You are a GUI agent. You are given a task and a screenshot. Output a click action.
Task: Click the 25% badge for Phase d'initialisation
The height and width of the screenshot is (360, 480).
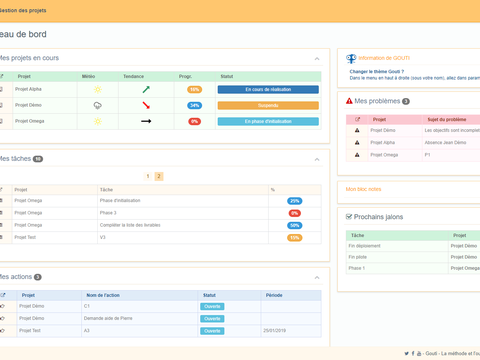[x=295, y=201]
